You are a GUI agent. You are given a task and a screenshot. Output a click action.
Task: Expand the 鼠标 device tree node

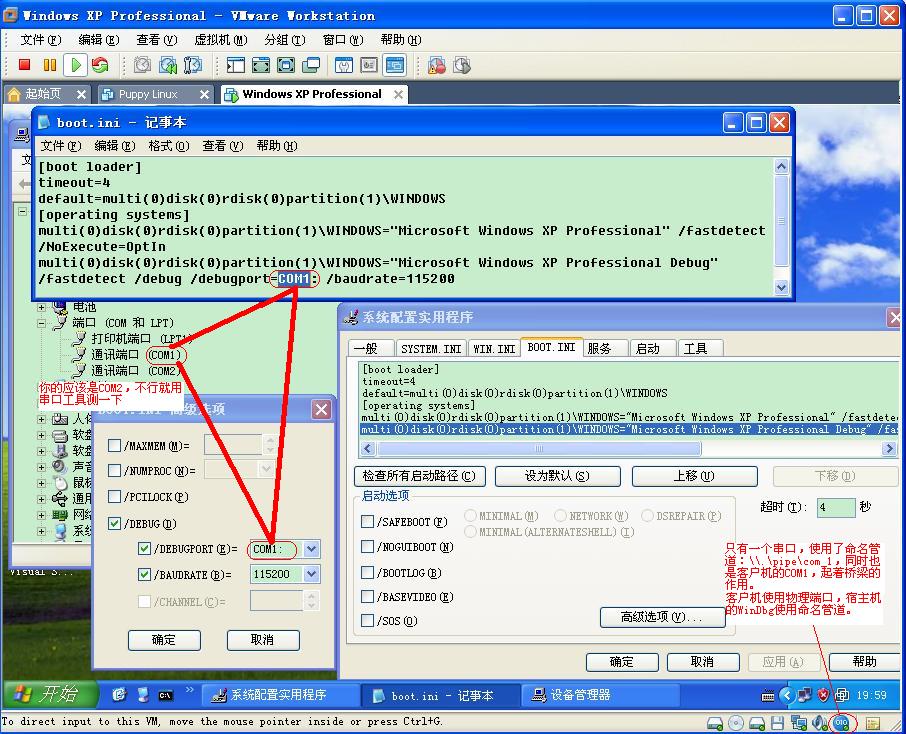click(42, 483)
